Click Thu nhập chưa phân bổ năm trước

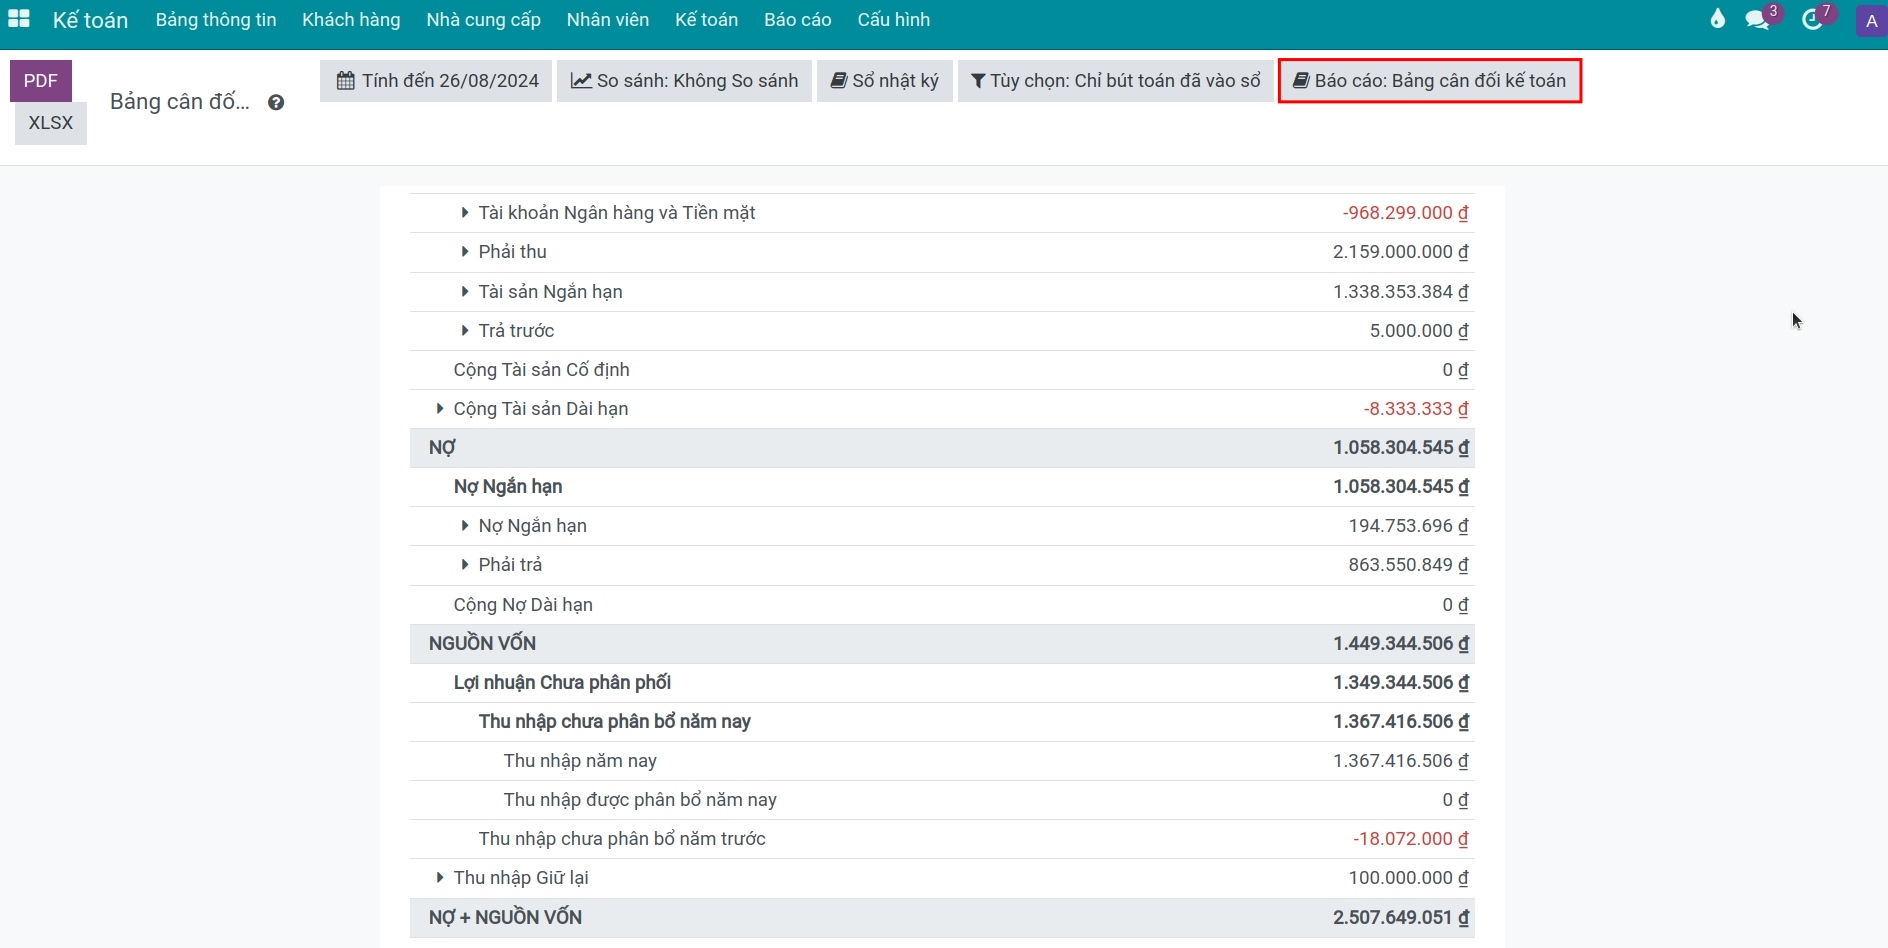click(941, 839)
